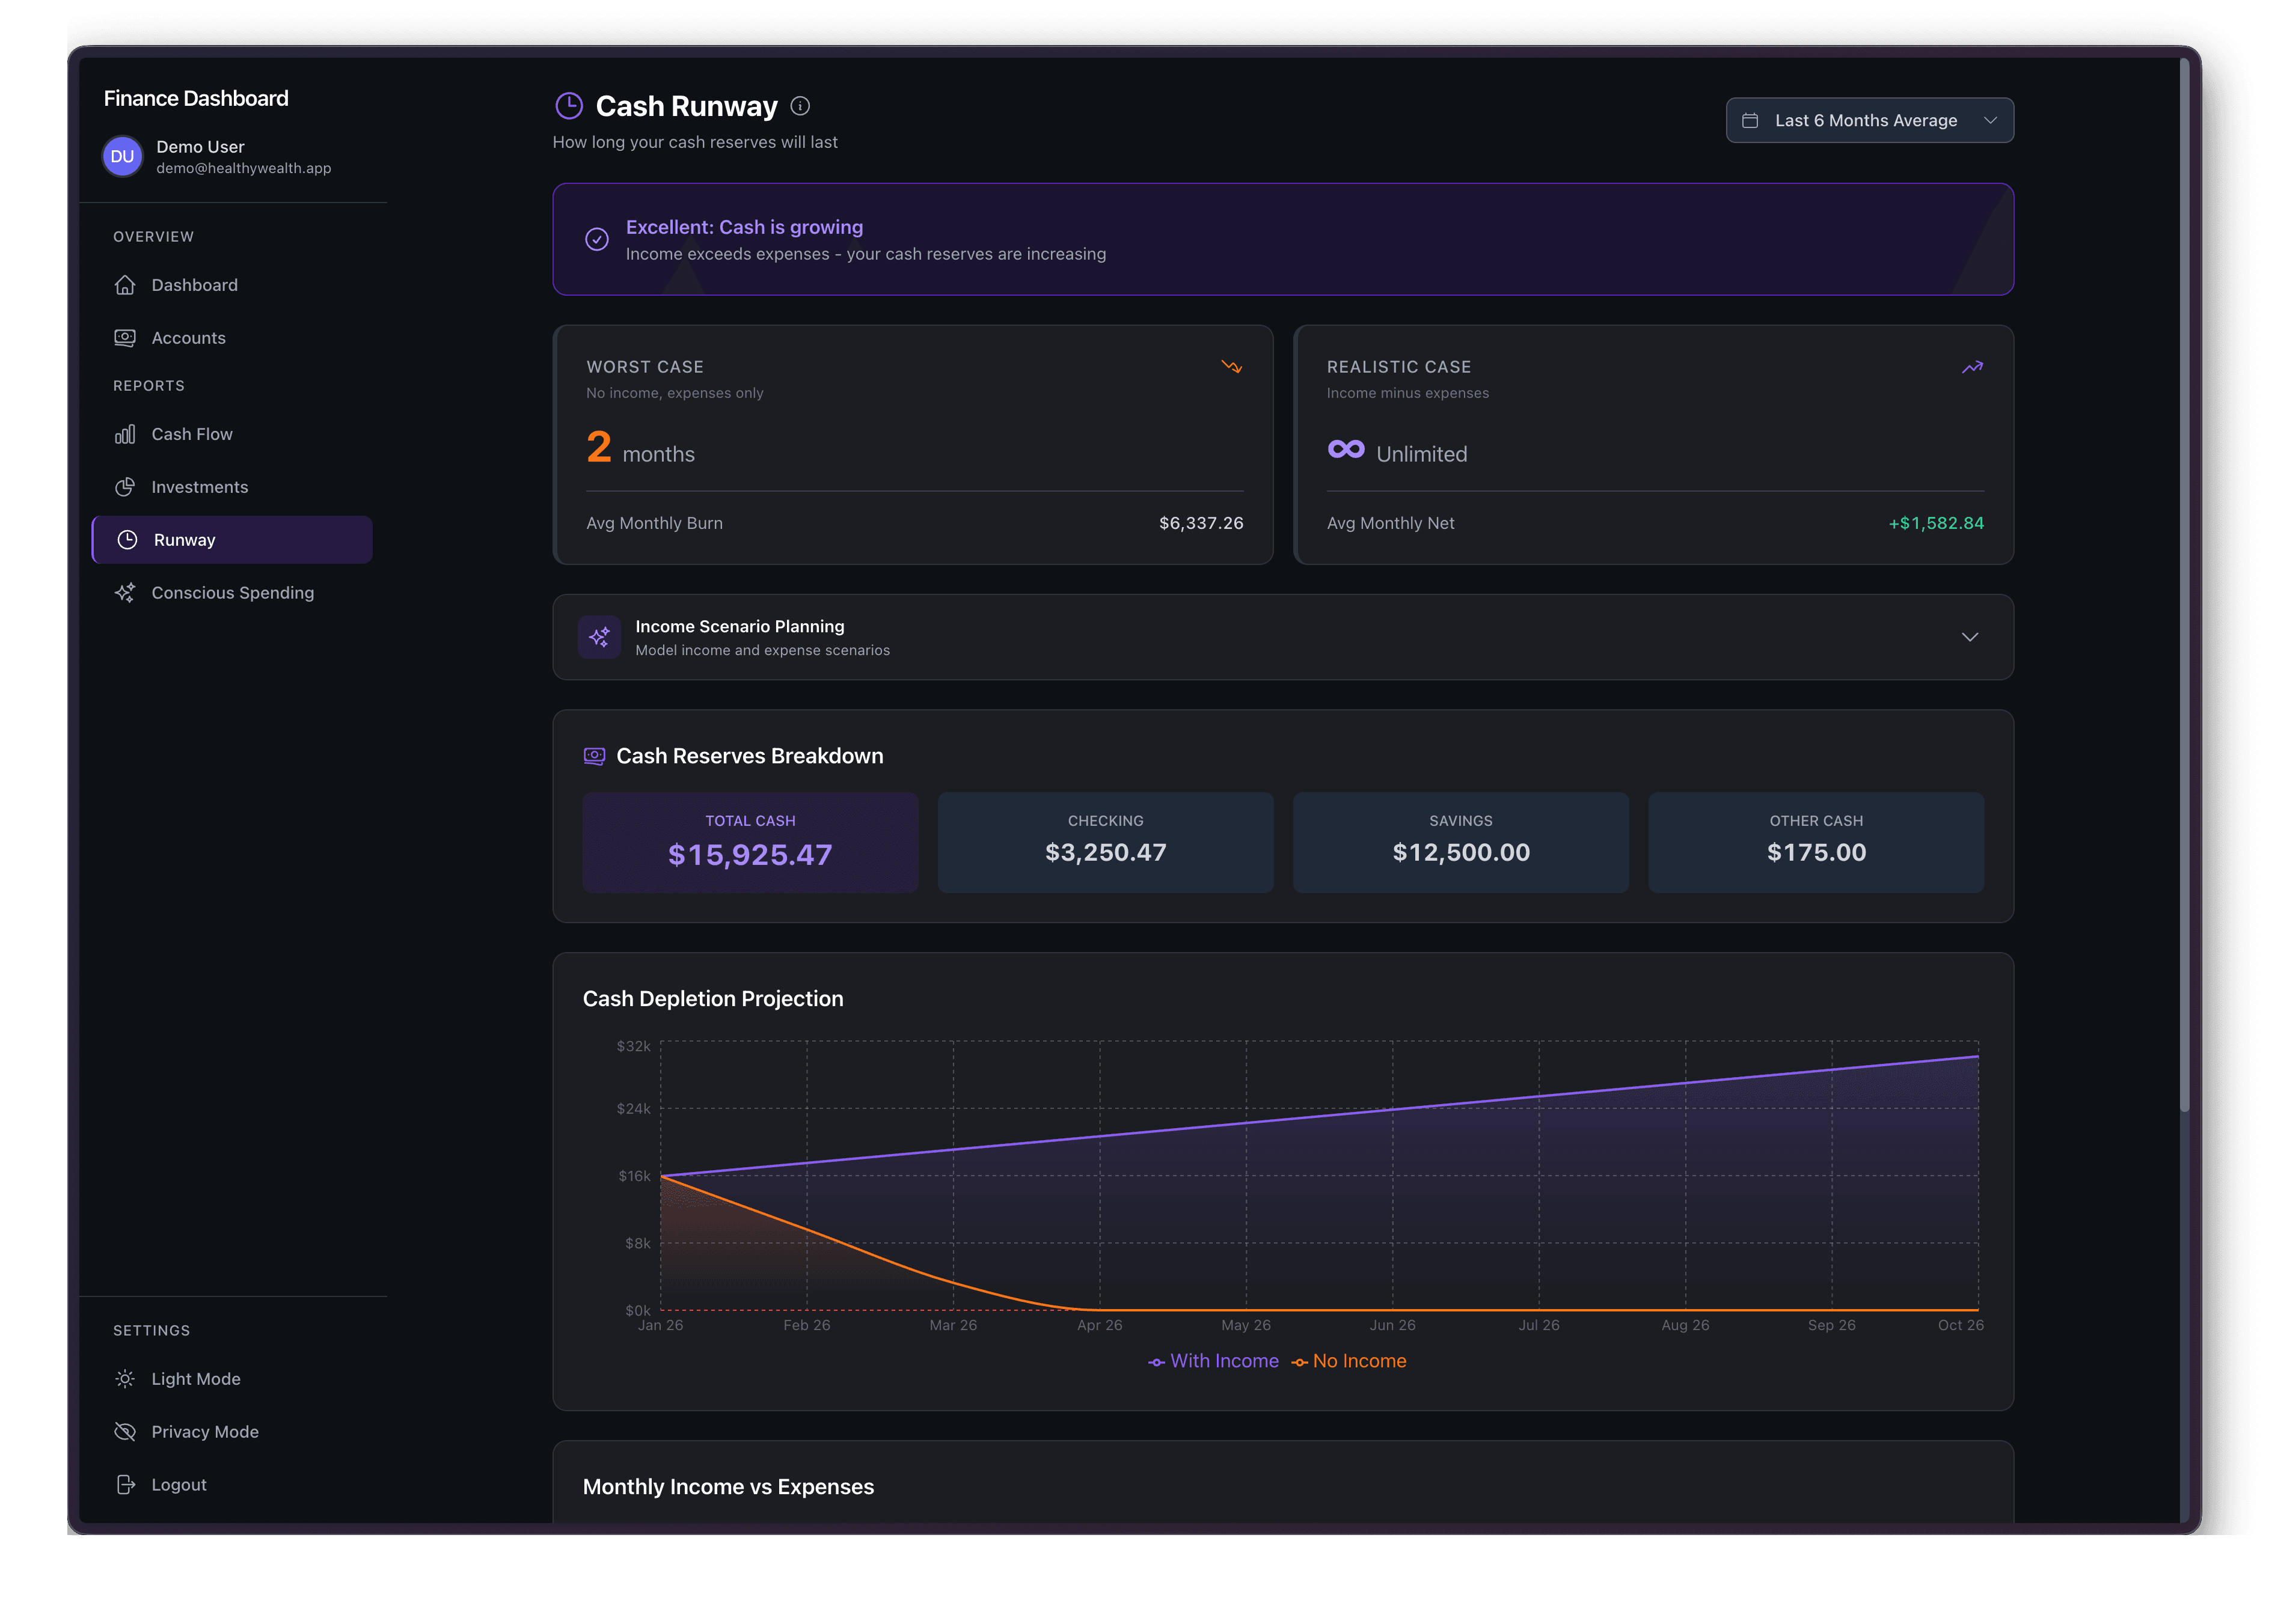Click the Income Scenario Planning sparkle icon
The image size is (2269, 1624).
click(600, 637)
